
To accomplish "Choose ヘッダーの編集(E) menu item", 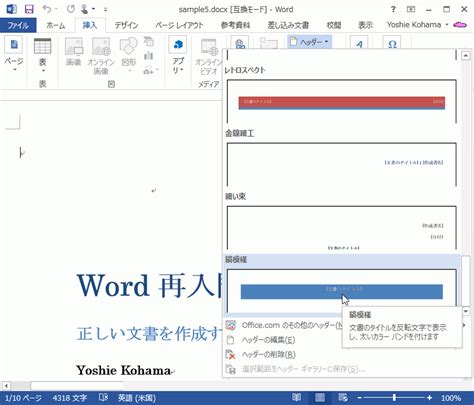I will pos(269,340).
